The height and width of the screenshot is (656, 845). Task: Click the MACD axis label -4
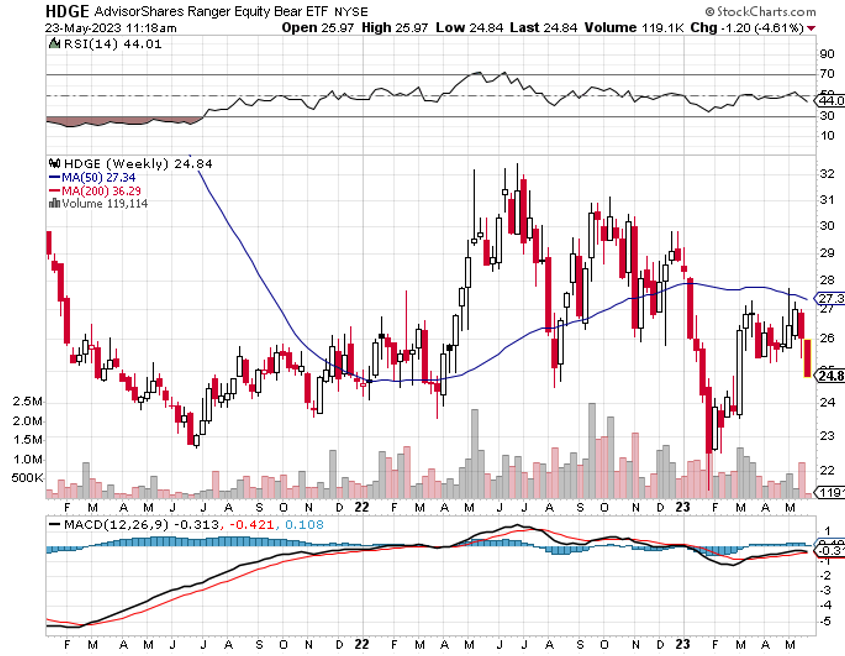[825, 605]
